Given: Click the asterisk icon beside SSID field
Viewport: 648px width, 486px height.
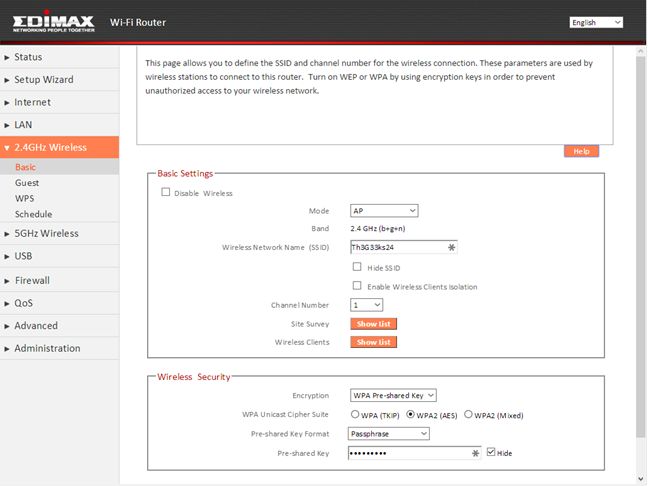Looking at the screenshot, I should click(451, 246).
